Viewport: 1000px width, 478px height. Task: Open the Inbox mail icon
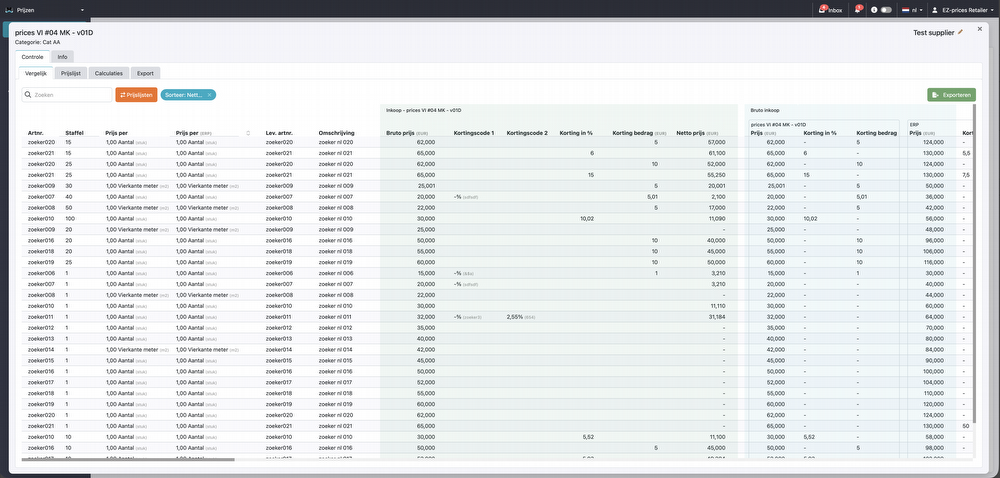coord(822,9)
